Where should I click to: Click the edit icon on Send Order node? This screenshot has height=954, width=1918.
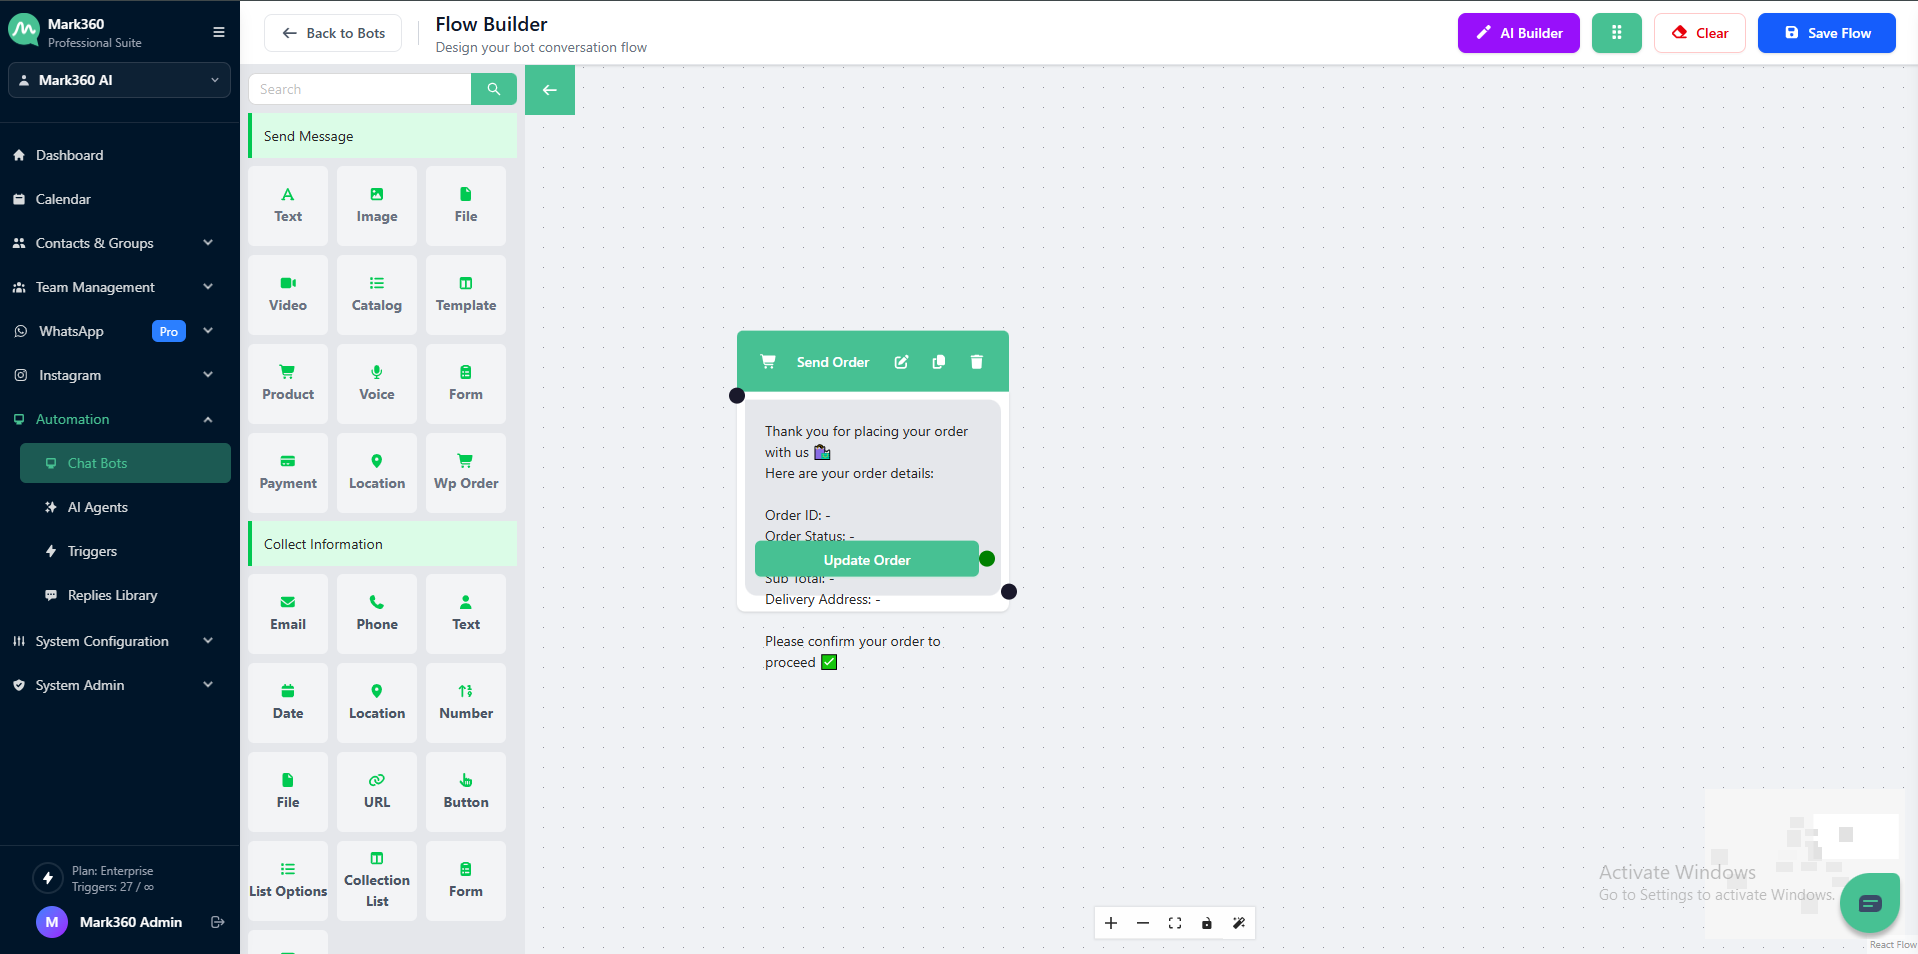point(901,362)
